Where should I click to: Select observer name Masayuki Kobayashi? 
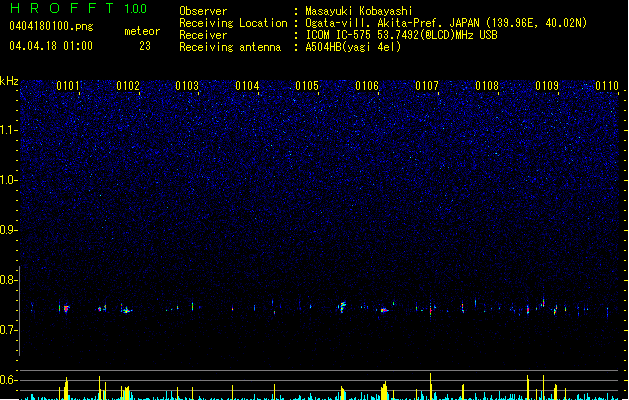[x=359, y=11]
